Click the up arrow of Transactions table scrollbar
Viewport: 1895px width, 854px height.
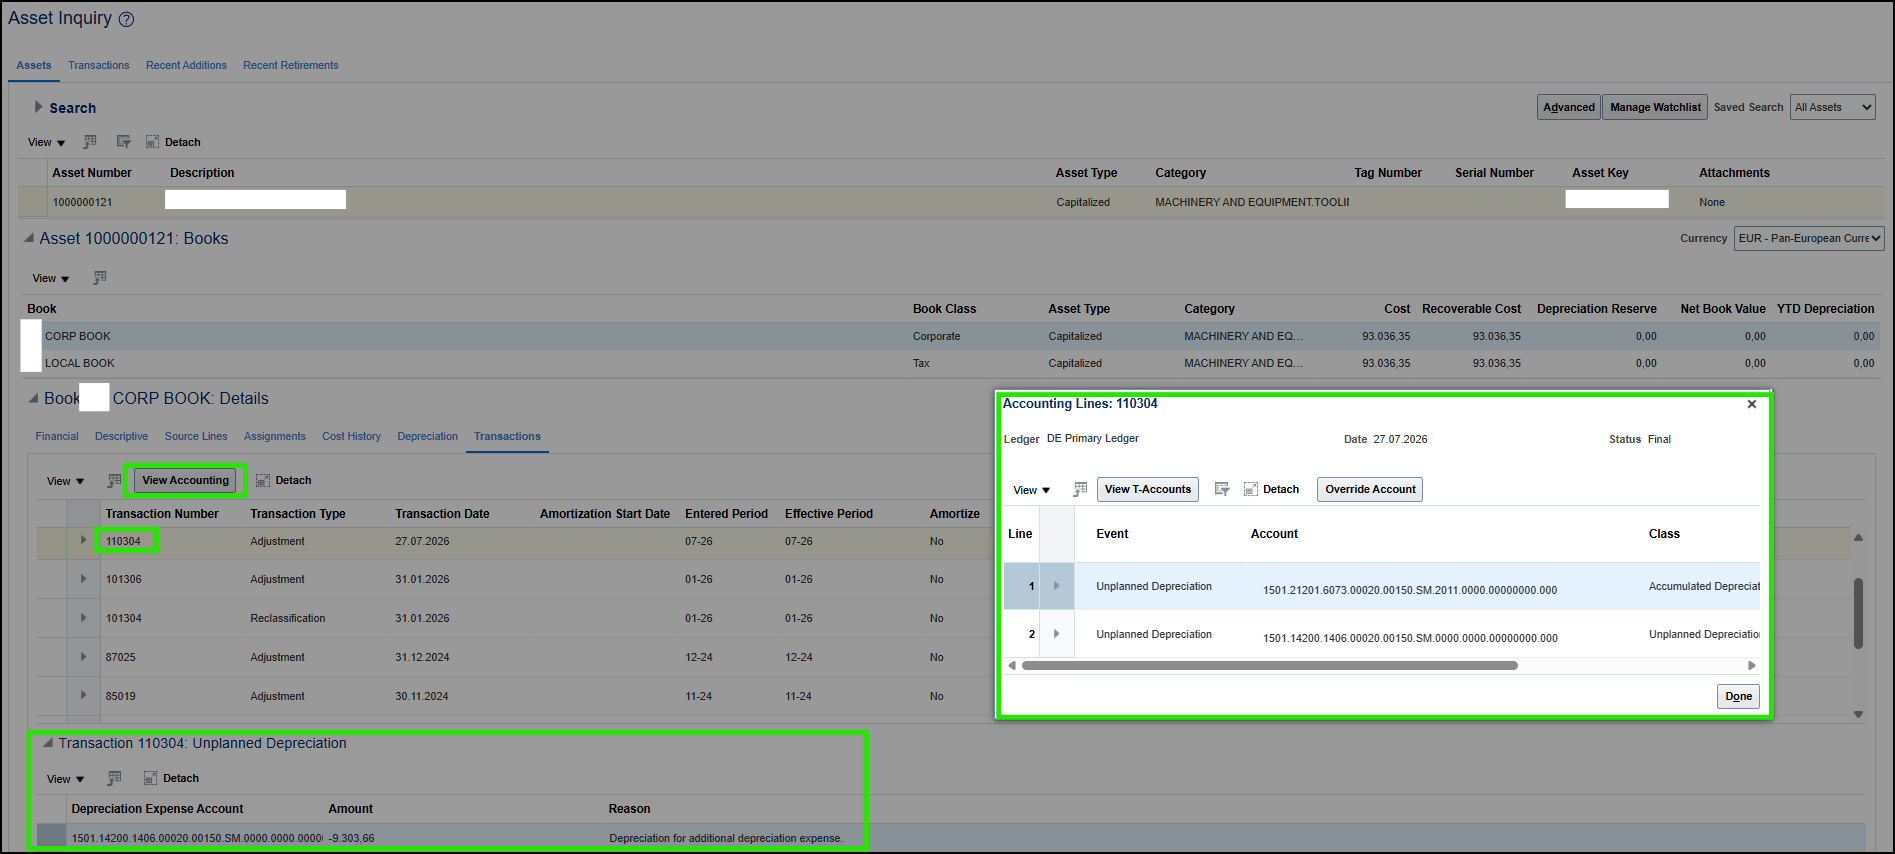[x=1858, y=537]
